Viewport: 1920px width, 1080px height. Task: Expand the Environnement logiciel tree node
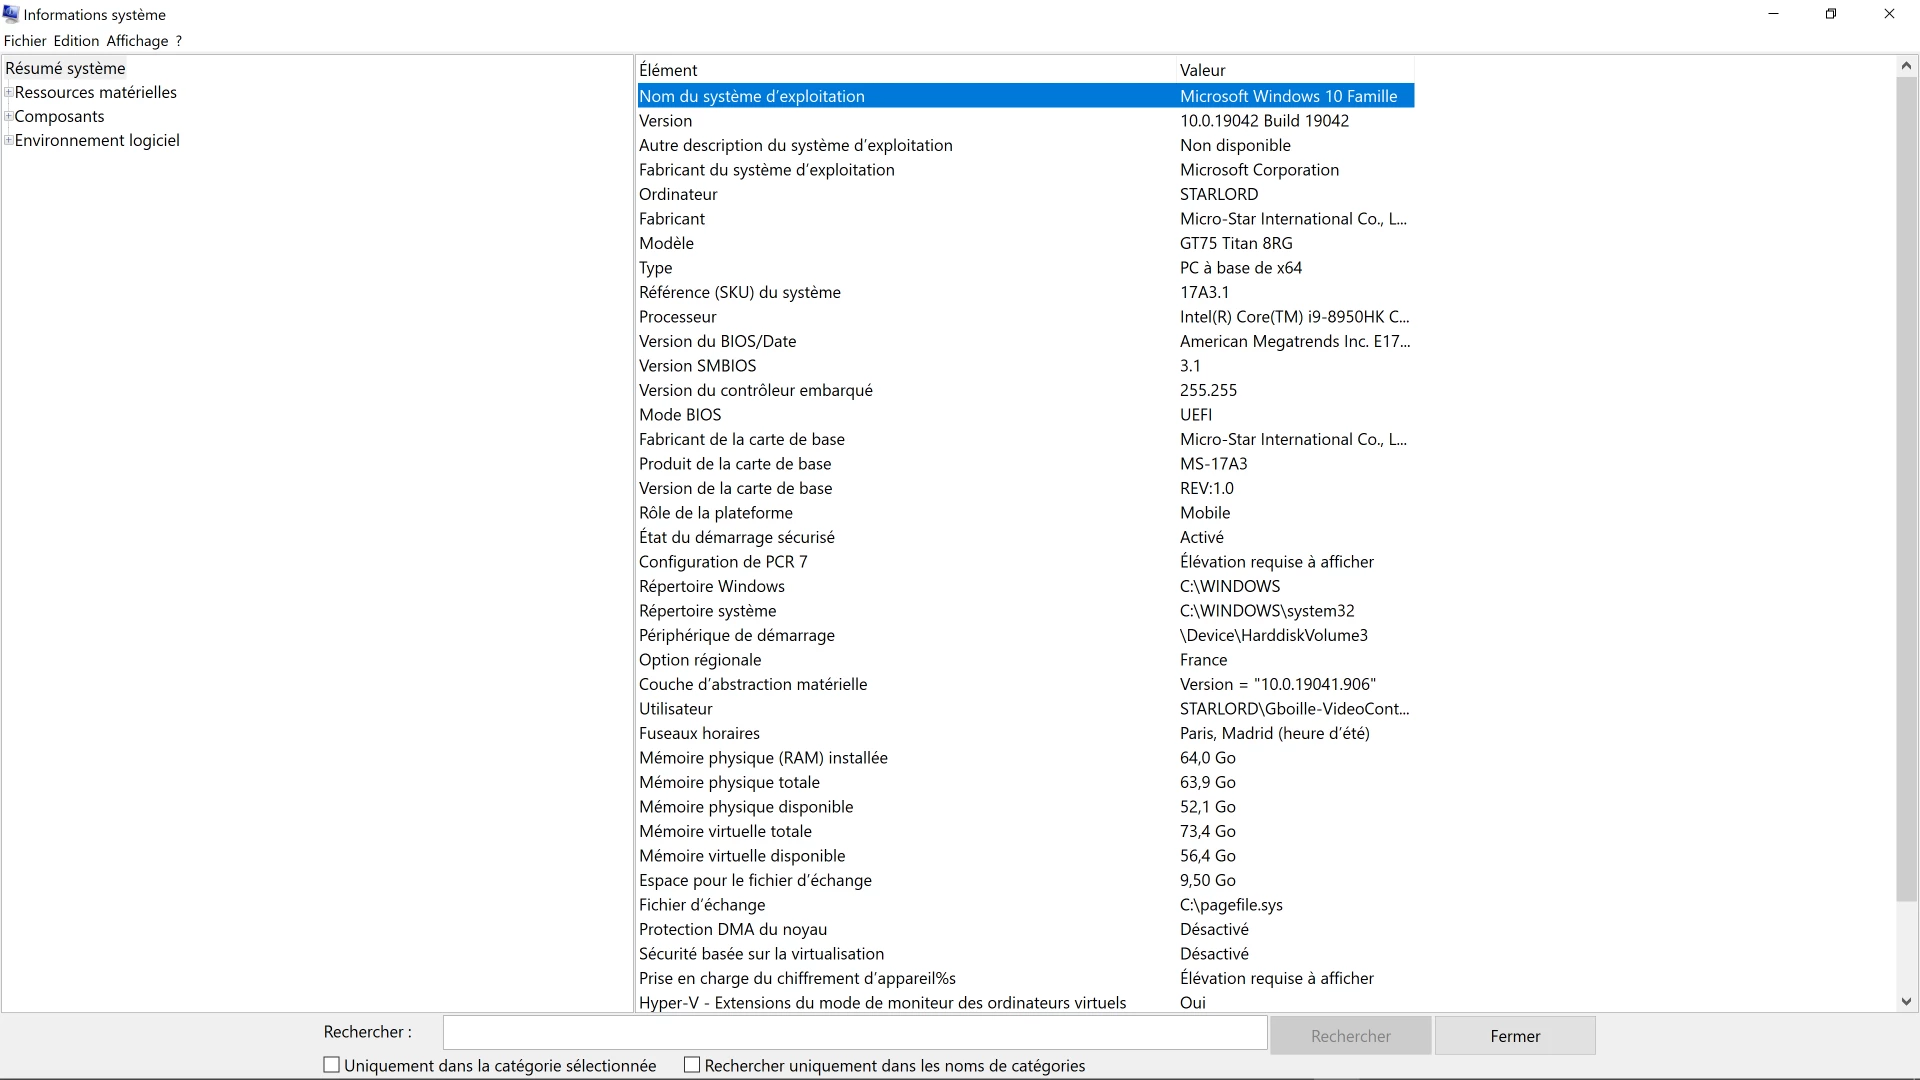coord(9,140)
